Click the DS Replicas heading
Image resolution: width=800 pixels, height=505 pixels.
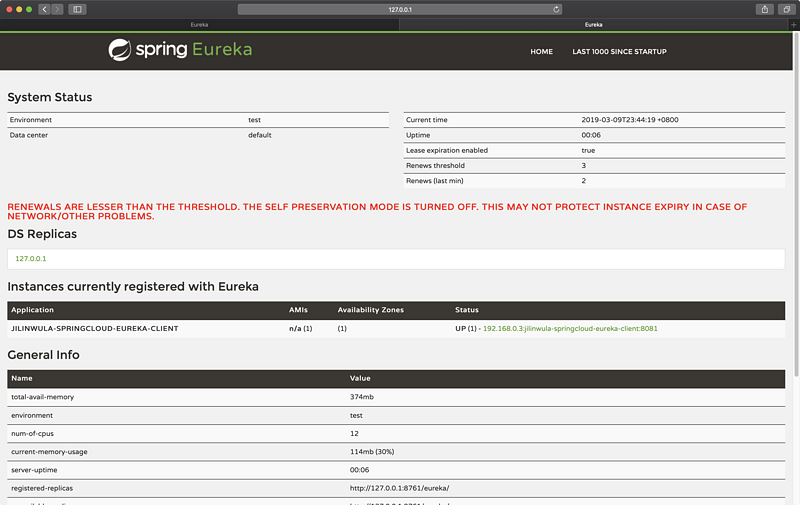(42, 234)
